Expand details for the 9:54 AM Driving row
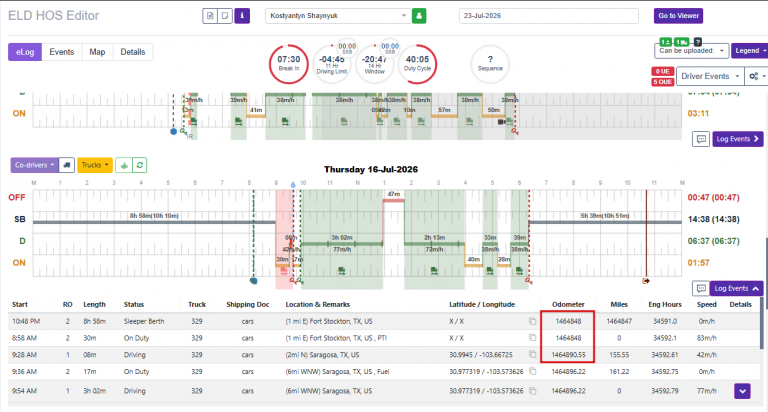This screenshot has width=768, height=412. point(743,391)
